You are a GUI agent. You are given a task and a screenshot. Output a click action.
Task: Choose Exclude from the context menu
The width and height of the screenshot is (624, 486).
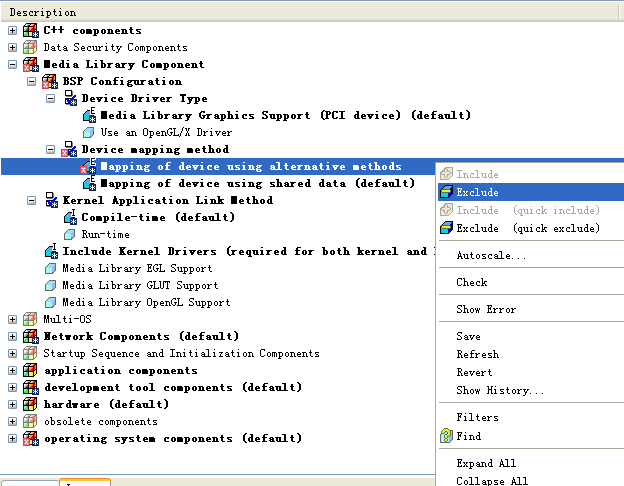coord(530,192)
